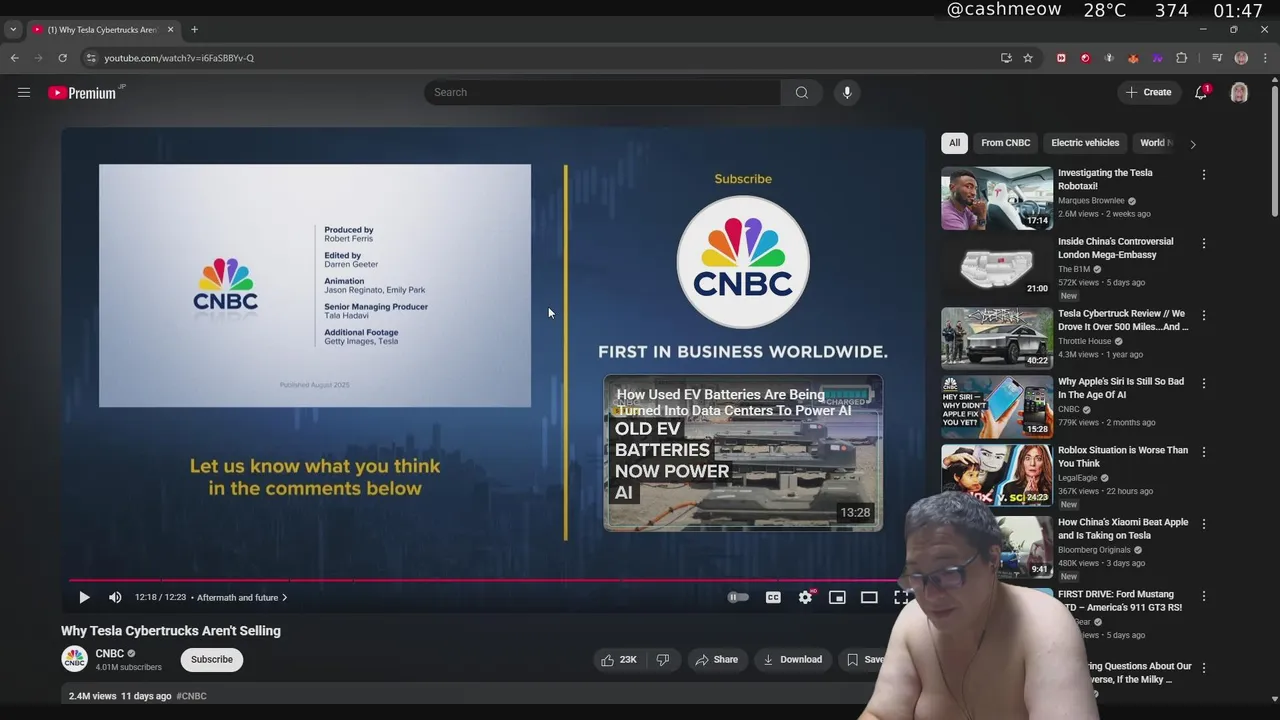This screenshot has width=1280, height=720.
Task: Download the video
Action: 792,660
